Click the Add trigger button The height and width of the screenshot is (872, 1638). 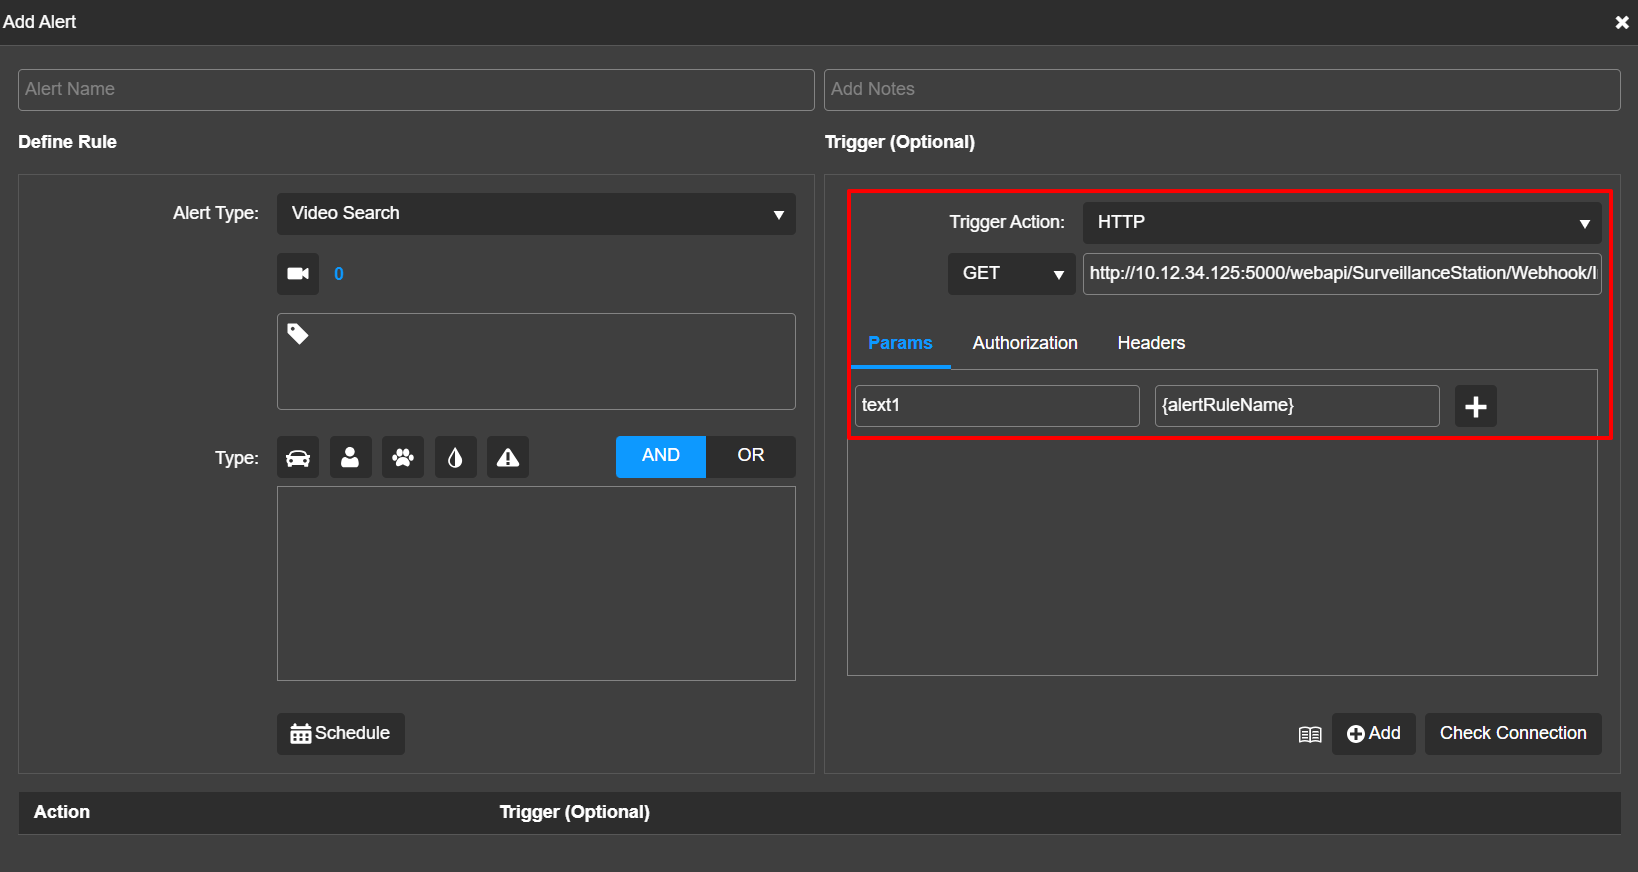pos(1374,734)
